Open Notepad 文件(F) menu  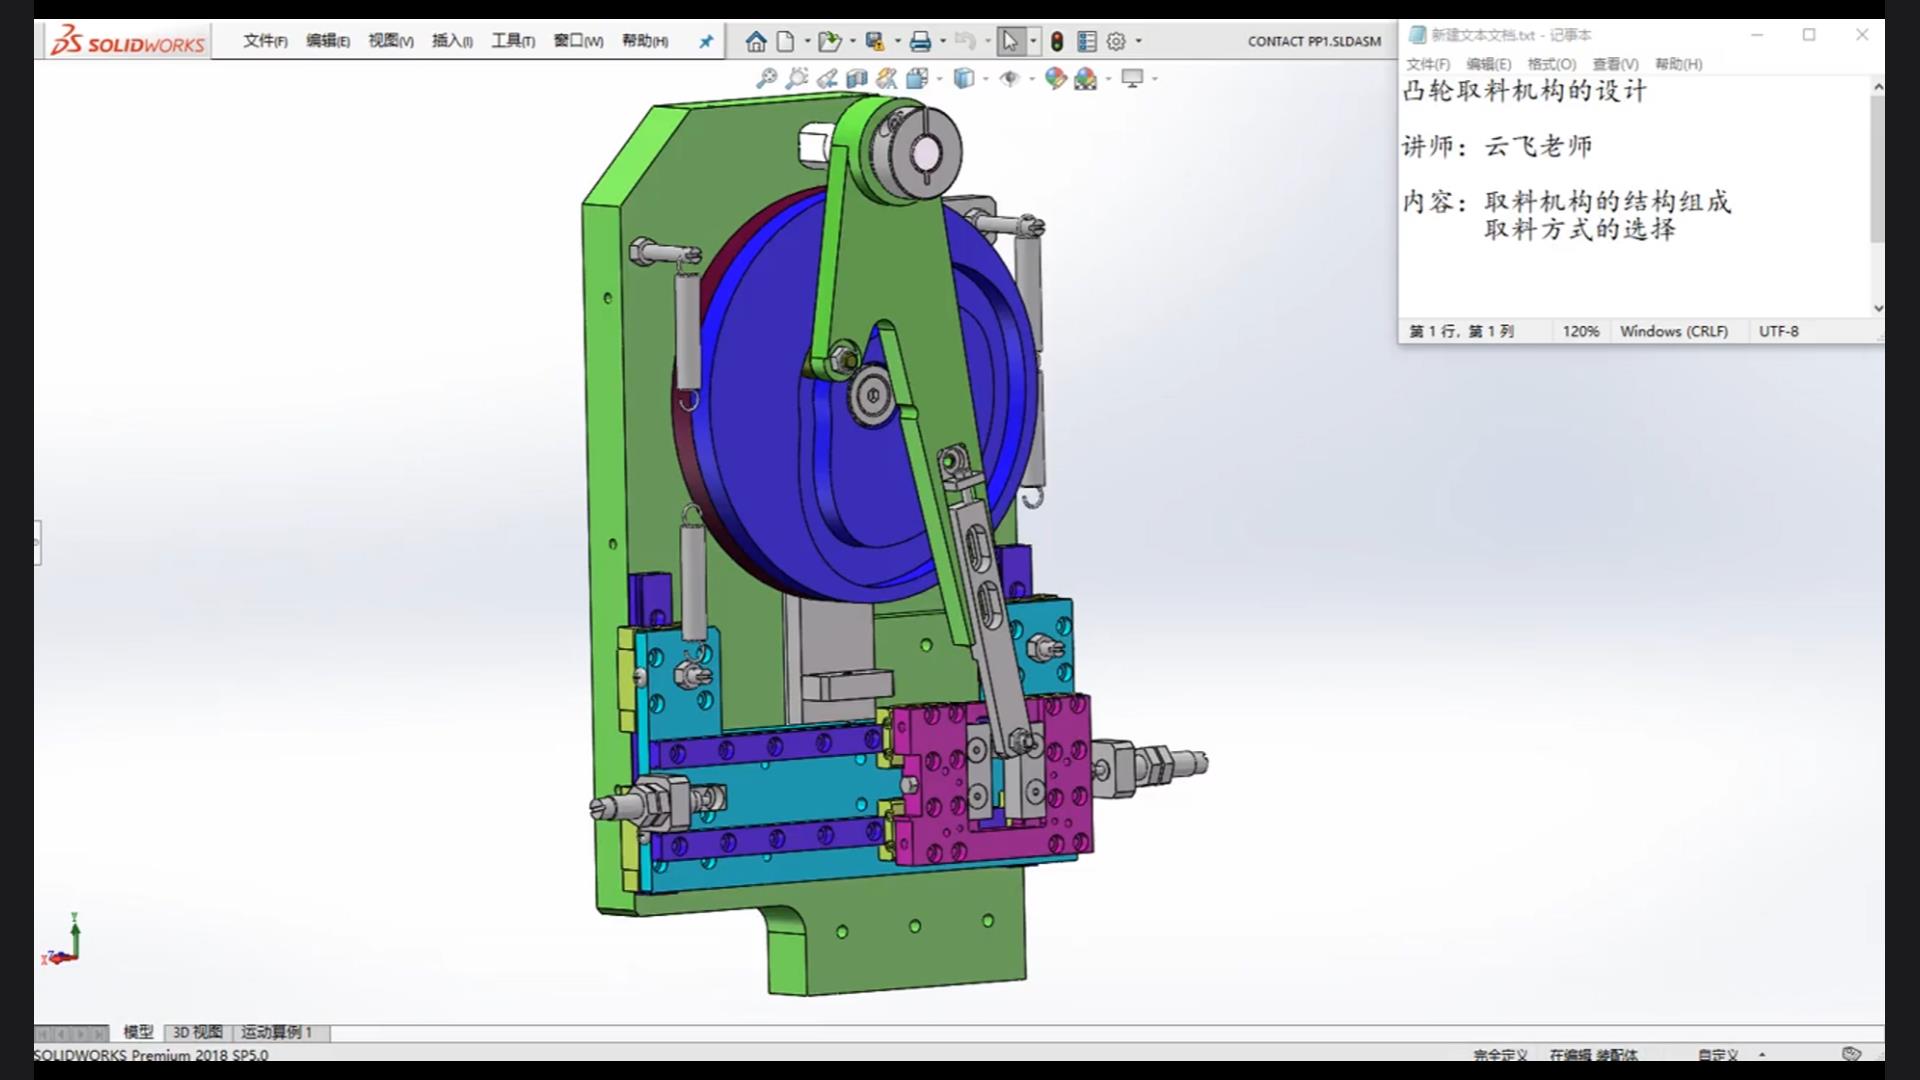pyautogui.click(x=1428, y=64)
